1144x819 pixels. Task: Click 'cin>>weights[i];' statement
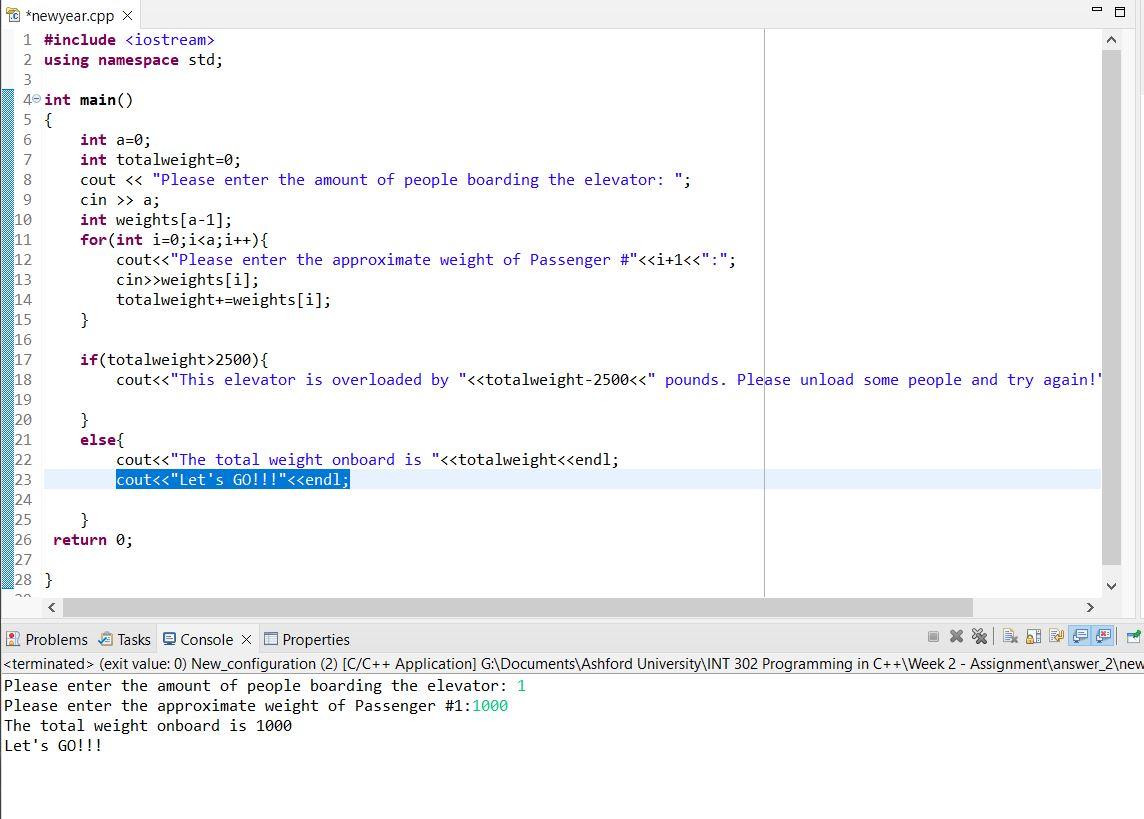[x=188, y=280]
